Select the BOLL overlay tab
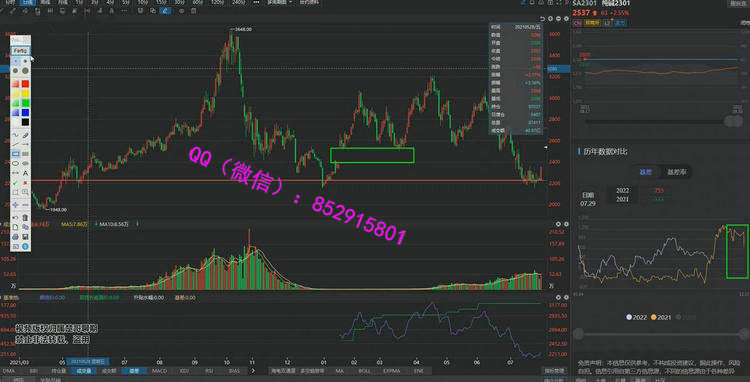 tap(364, 371)
